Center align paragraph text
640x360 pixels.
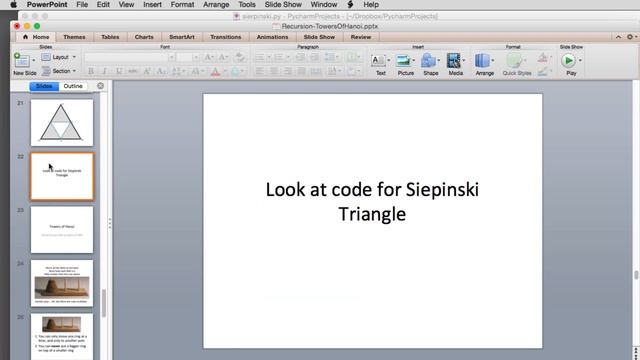click(x=274, y=71)
